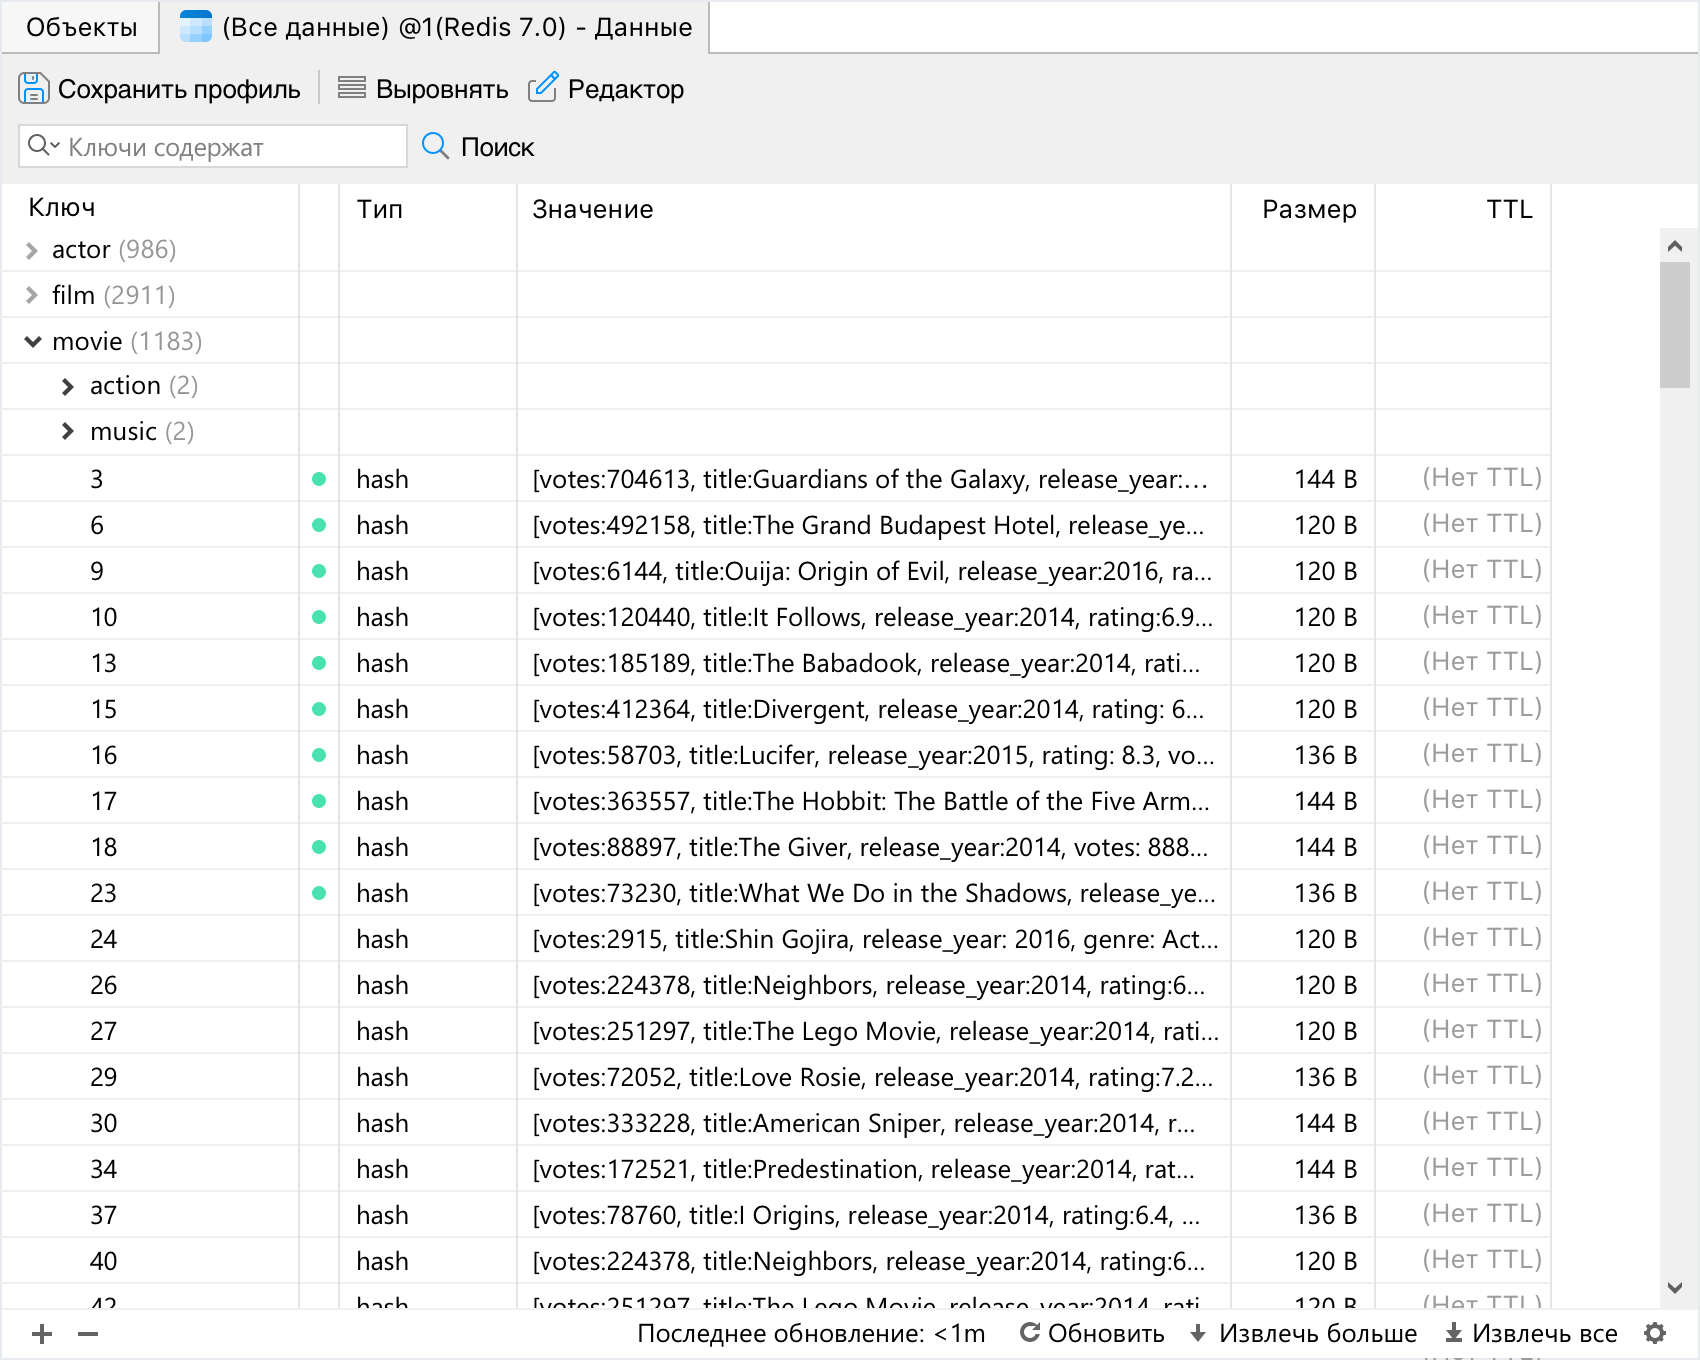Collapse the movie key group
This screenshot has width=1700, height=1360.
click(x=32, y=342)
